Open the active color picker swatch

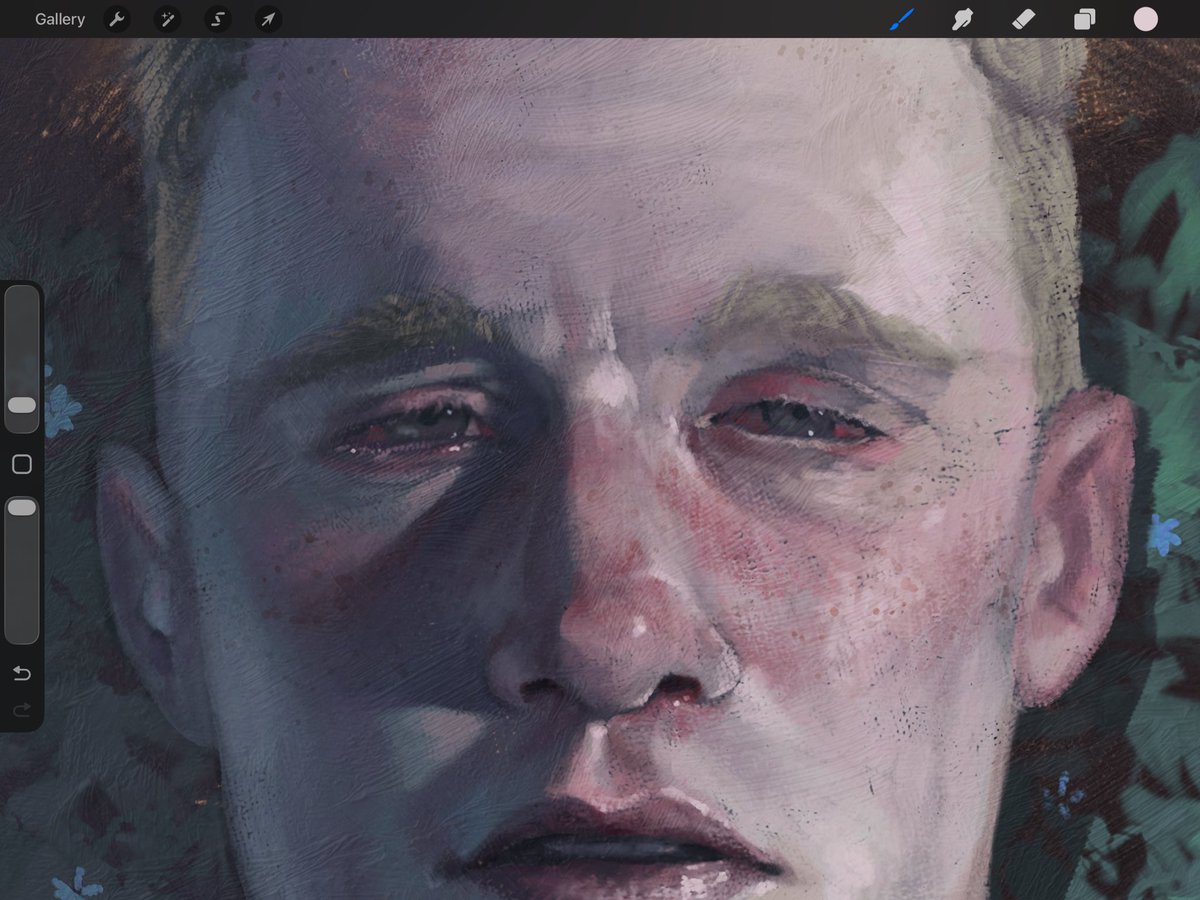[1145, 19]
